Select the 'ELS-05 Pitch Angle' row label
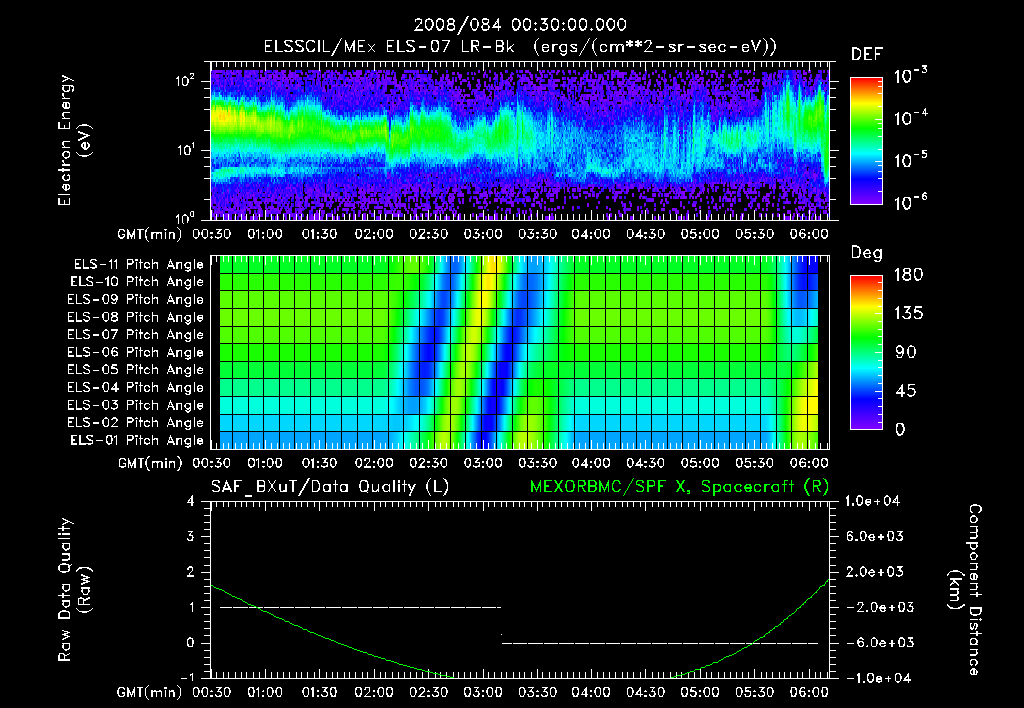Image resolution: width=1024 pixels, height=708 pixels. click(x=136, y=370)
